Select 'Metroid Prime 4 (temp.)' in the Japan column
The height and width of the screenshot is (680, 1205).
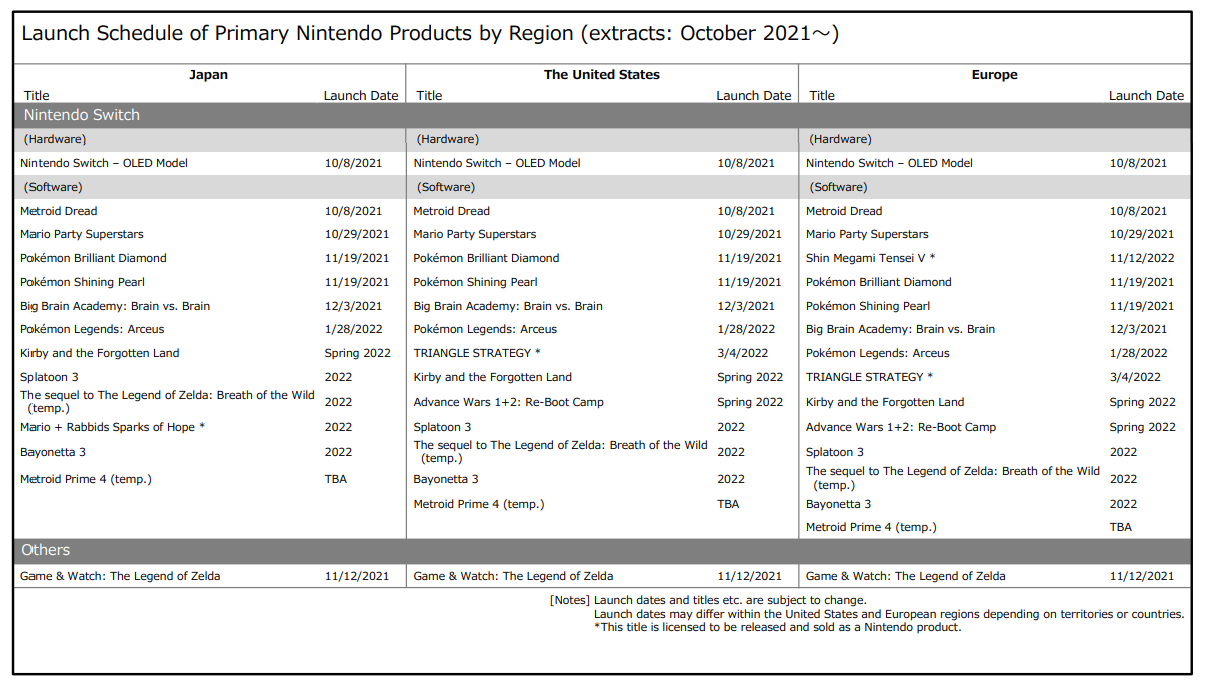tap(85, 479)
